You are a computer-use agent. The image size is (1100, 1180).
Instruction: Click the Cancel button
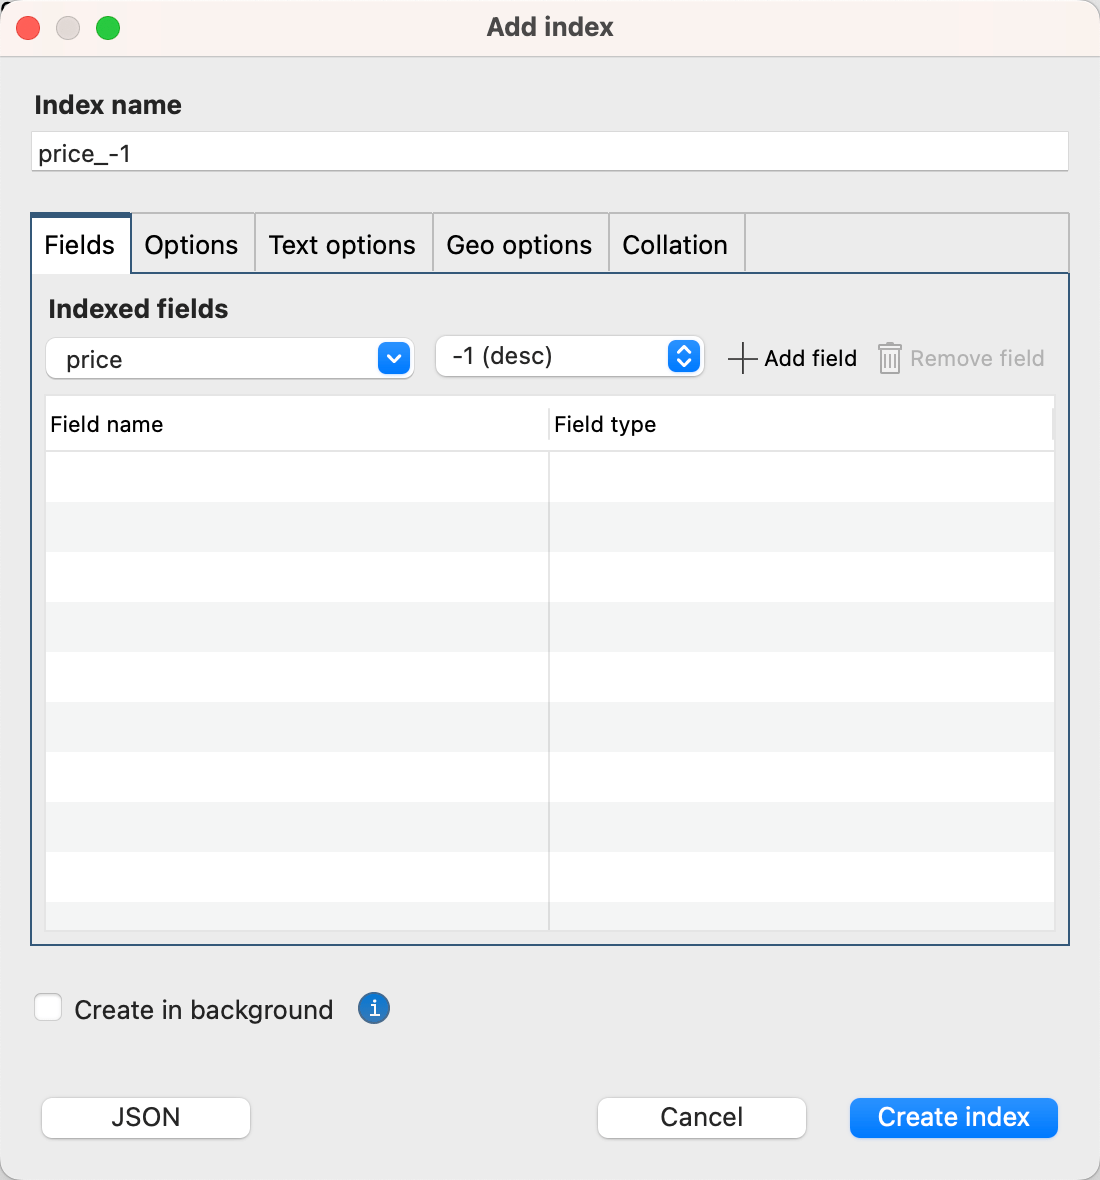(701, 1117)
